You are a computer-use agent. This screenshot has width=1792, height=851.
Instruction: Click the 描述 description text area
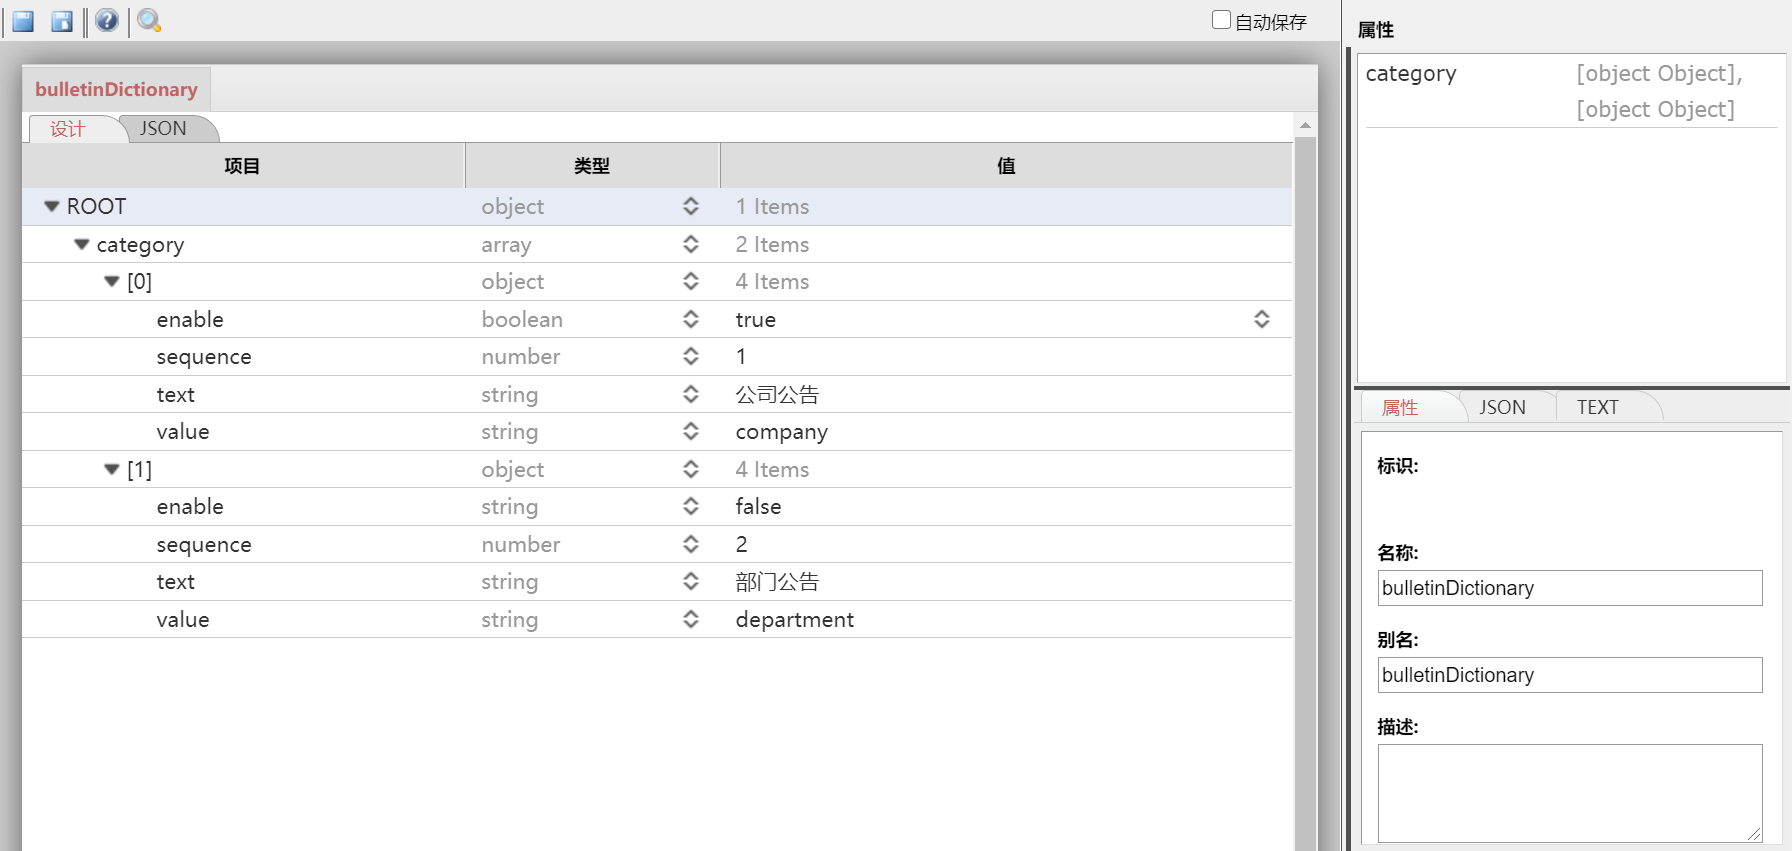click(1569, 793)
